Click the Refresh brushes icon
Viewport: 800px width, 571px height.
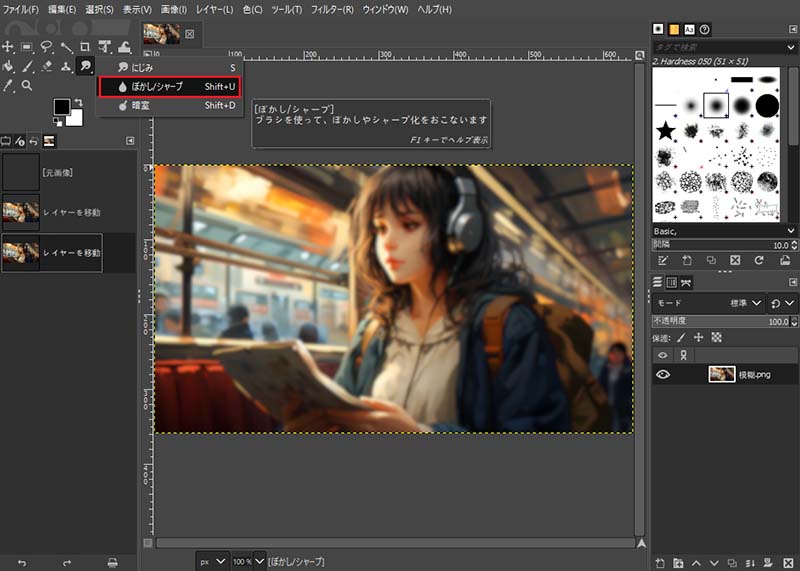tap(759, 261)
